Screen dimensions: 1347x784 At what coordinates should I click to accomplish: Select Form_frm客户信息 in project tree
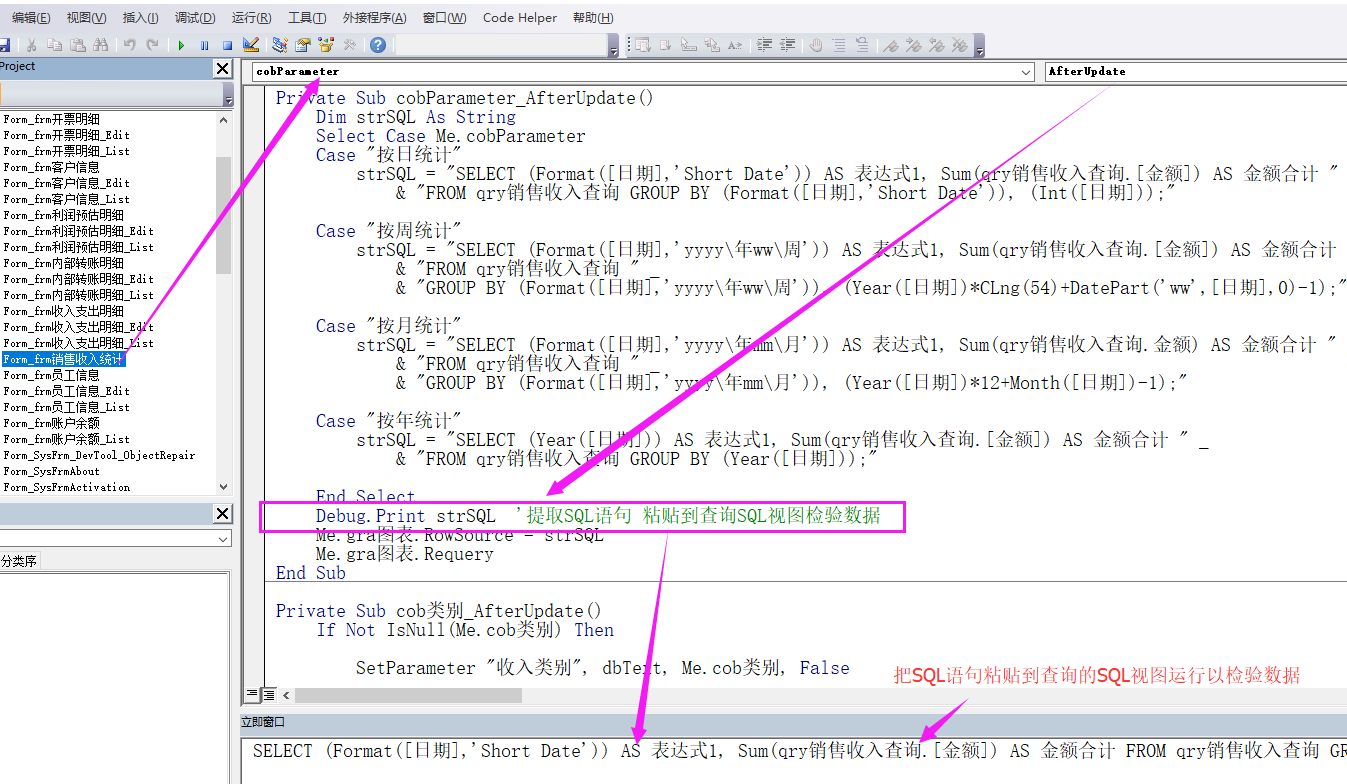pyautogui.click(x=52, y=167)
